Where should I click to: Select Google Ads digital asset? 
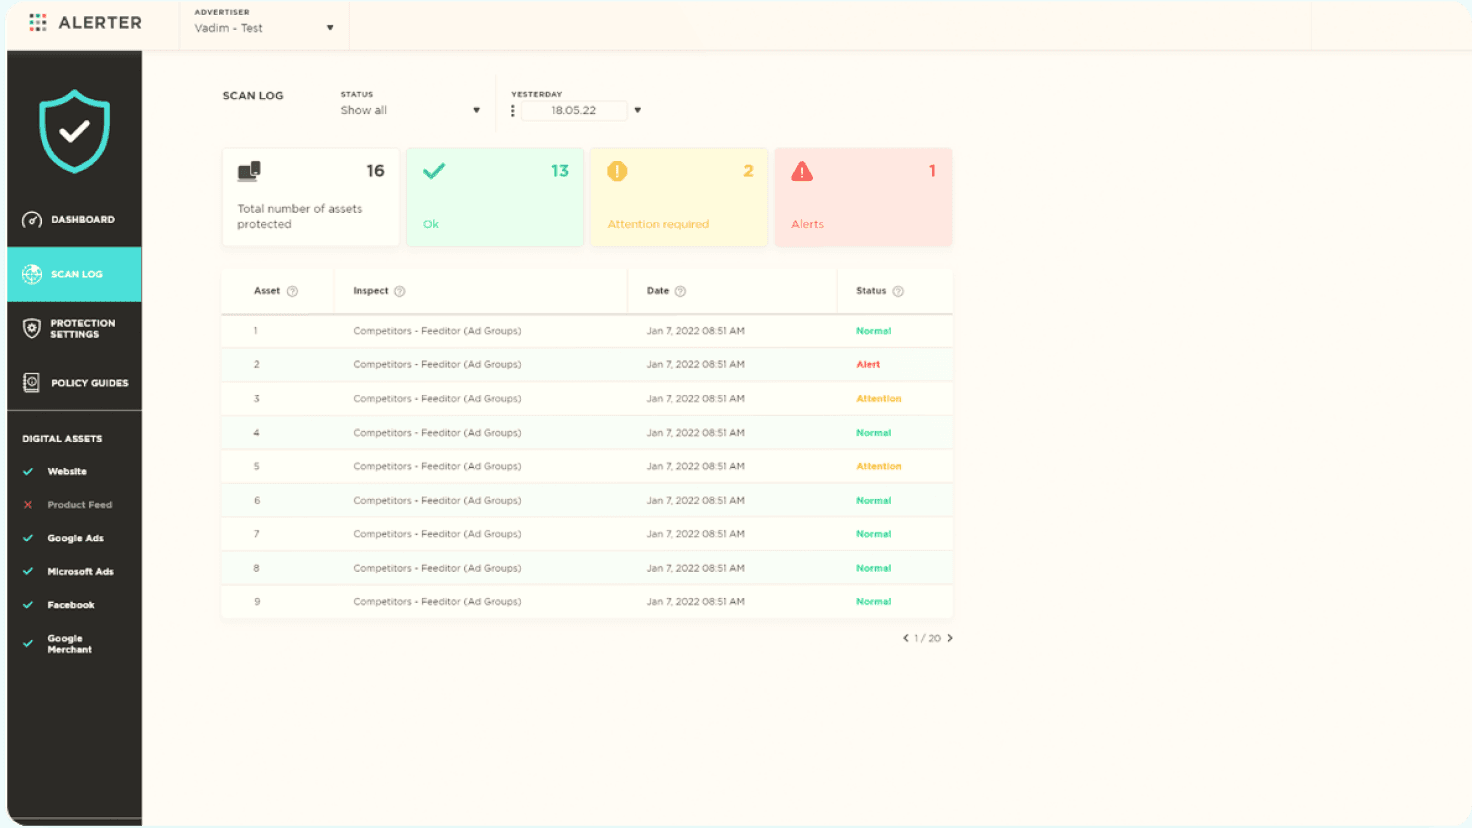pyautogui.click(x=76, y=538)
